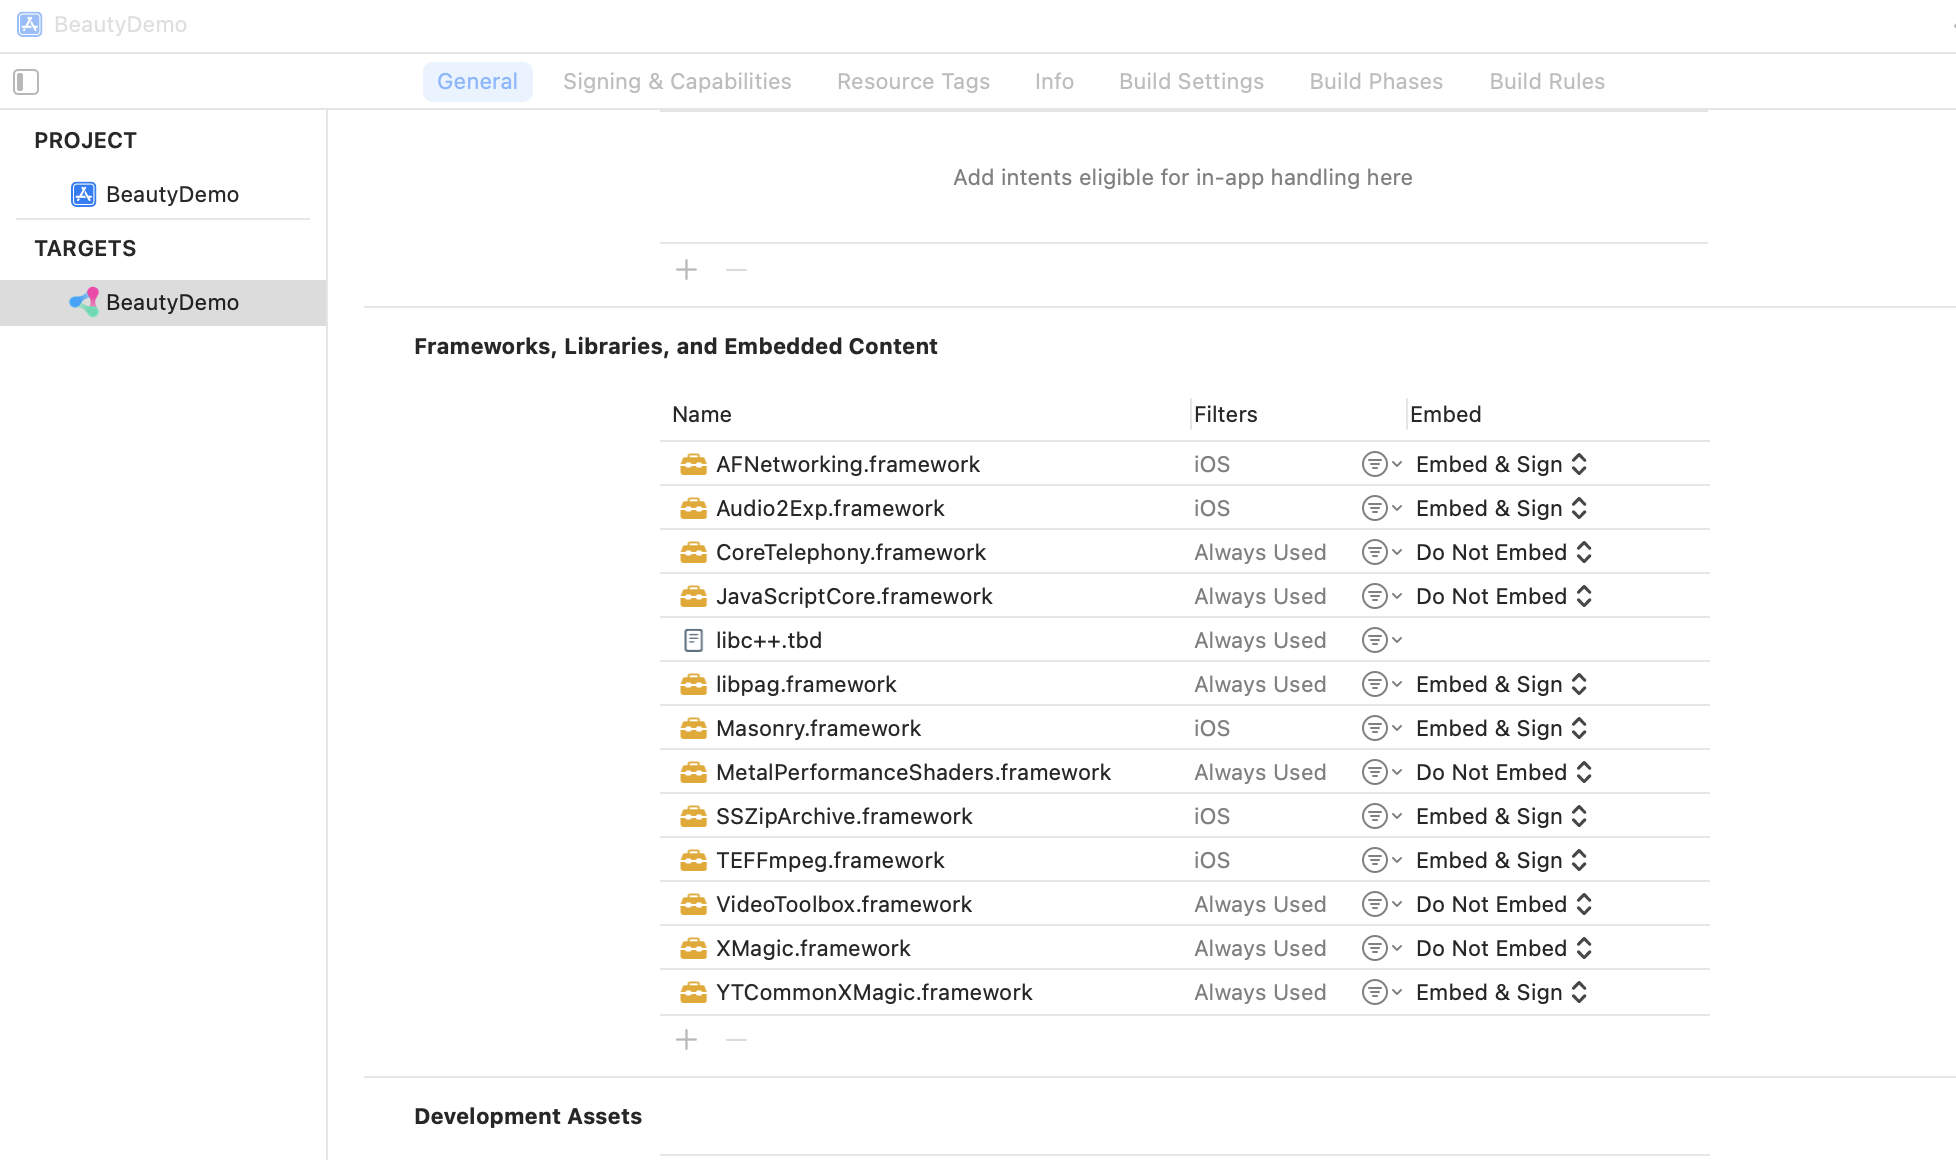Switch to the Build Settings tab

[1191, 82]
